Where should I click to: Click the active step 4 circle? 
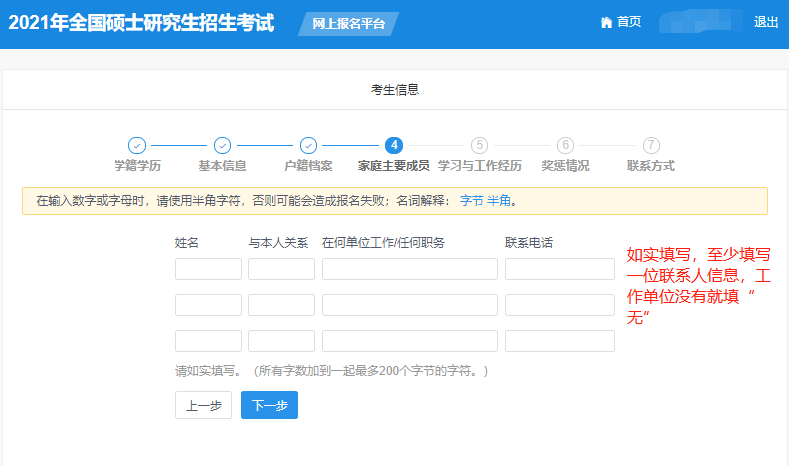(394, 146)
